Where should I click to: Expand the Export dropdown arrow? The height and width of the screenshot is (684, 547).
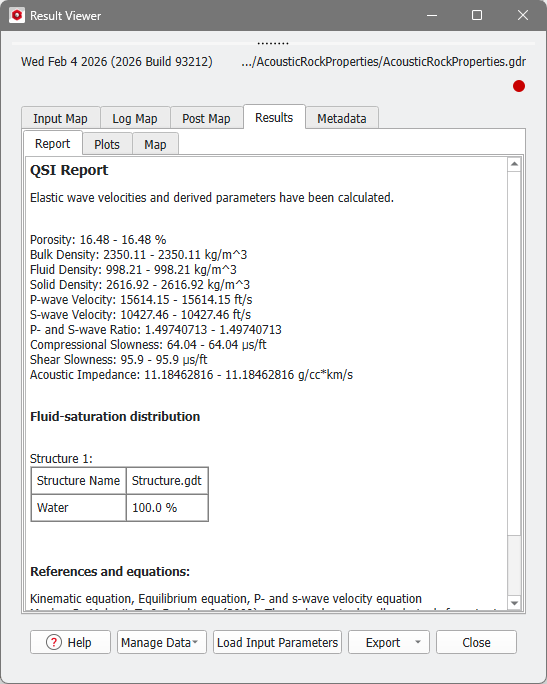[x=418, y=642]
